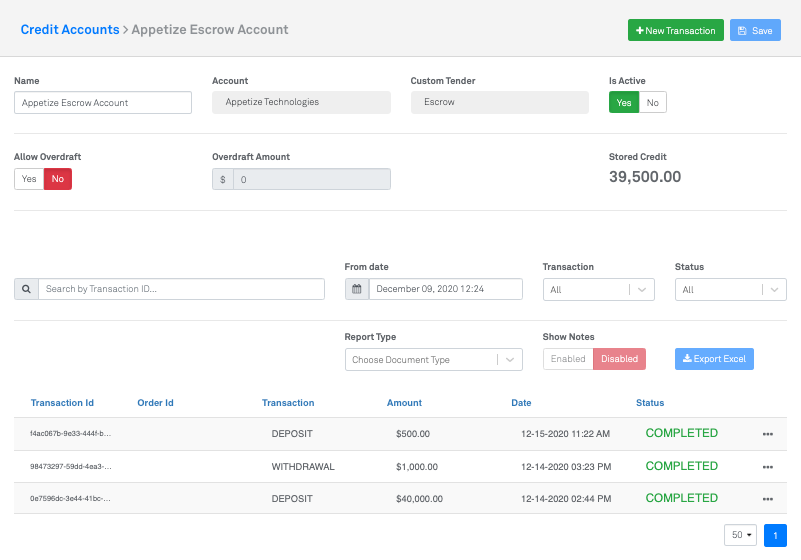Sort by the Amount column header
The image size is (801, 560).
tap(404, 403)
